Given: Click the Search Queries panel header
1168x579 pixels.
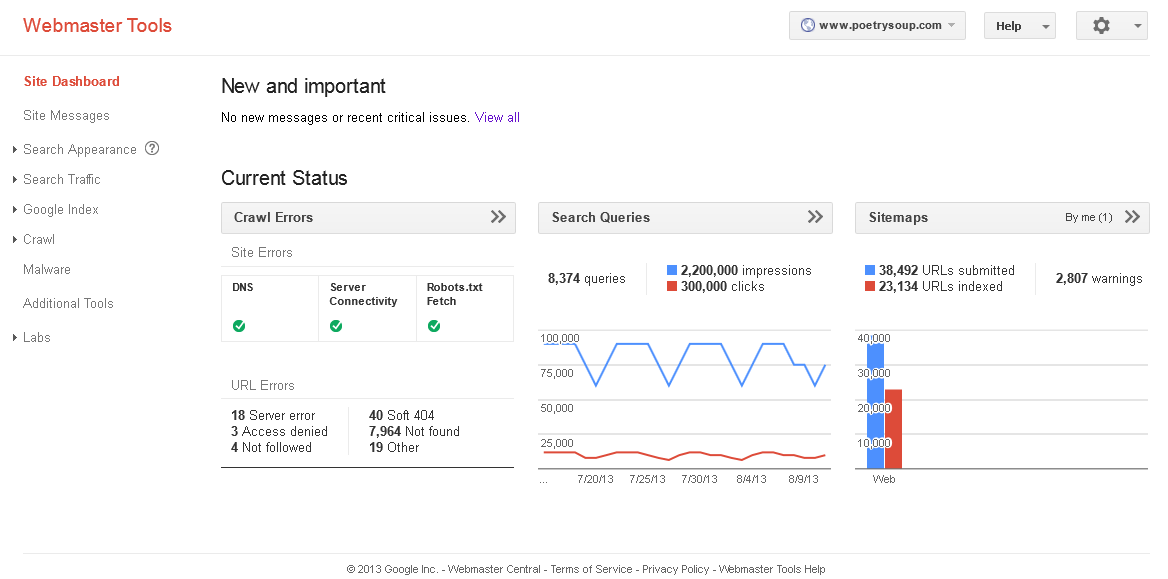Looking at the screenshot, I should pyautogui.click(x=685, y=218).
